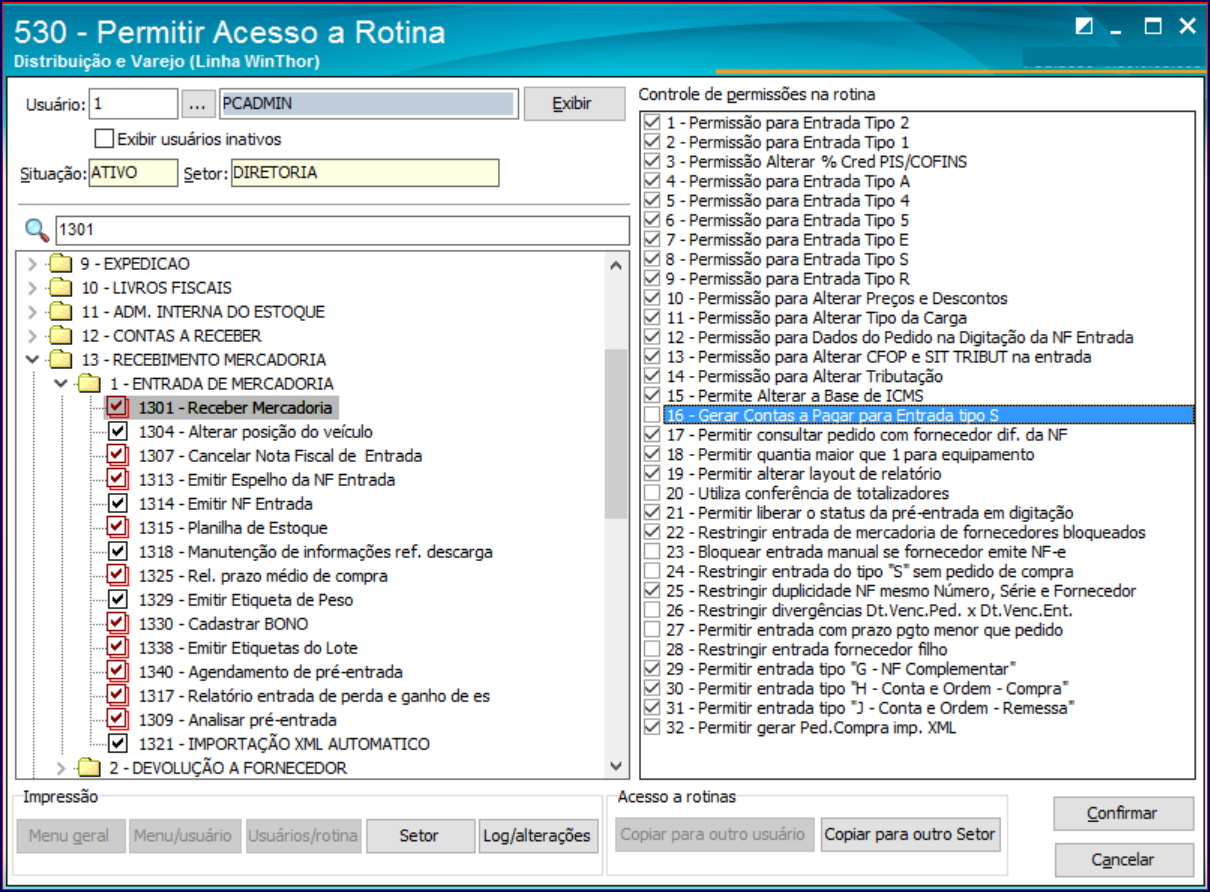
Task: Expand the 11 - ADM. INTERNA DO ESTOQUE node
Action: click(33, 312)
